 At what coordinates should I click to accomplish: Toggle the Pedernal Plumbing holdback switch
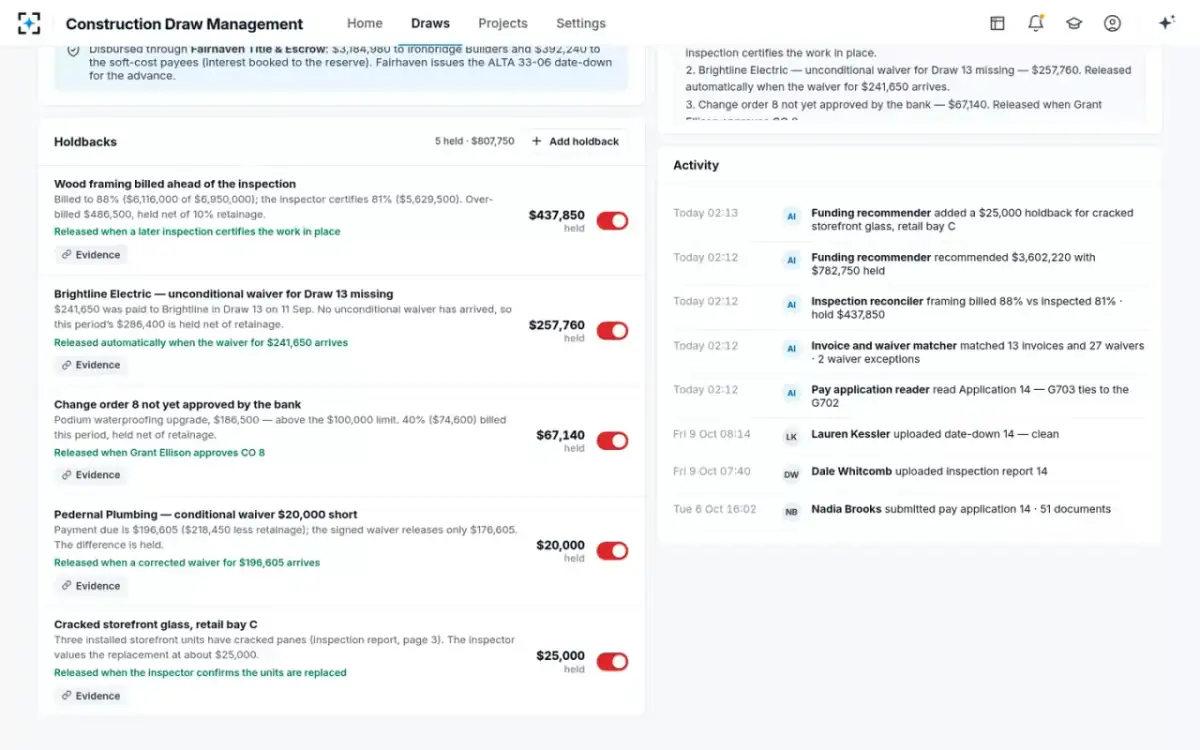tap(612, 550)
